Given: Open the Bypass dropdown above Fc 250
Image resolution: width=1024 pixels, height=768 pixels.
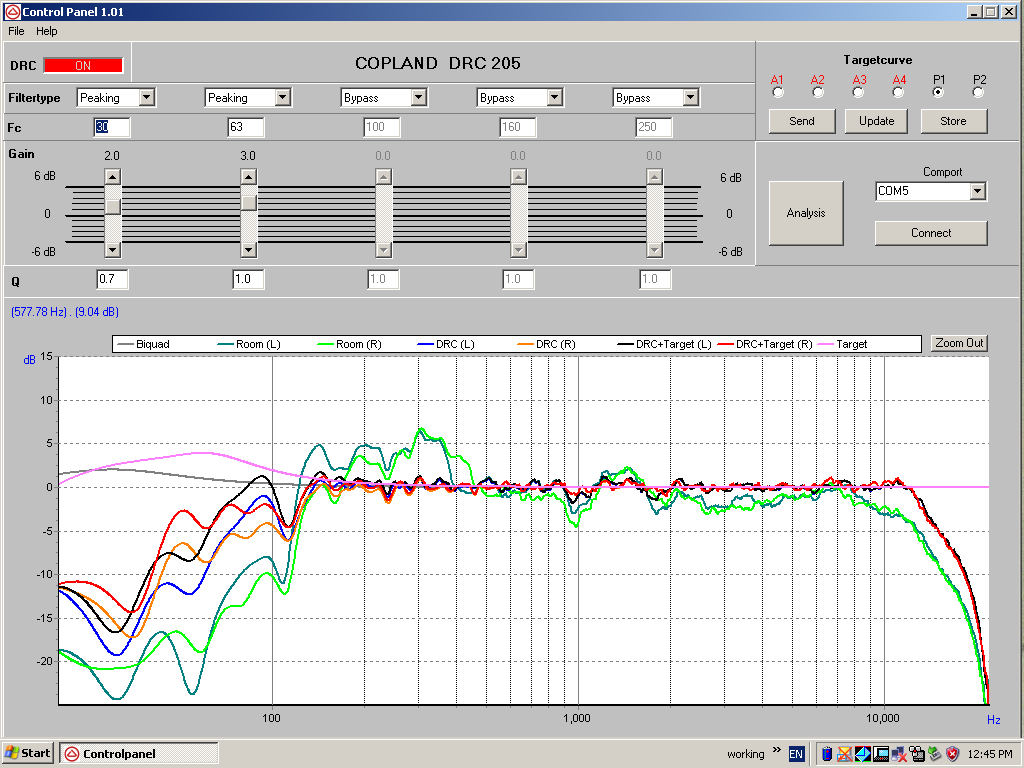Looking at the screenshot, I should tap(690, 97).
